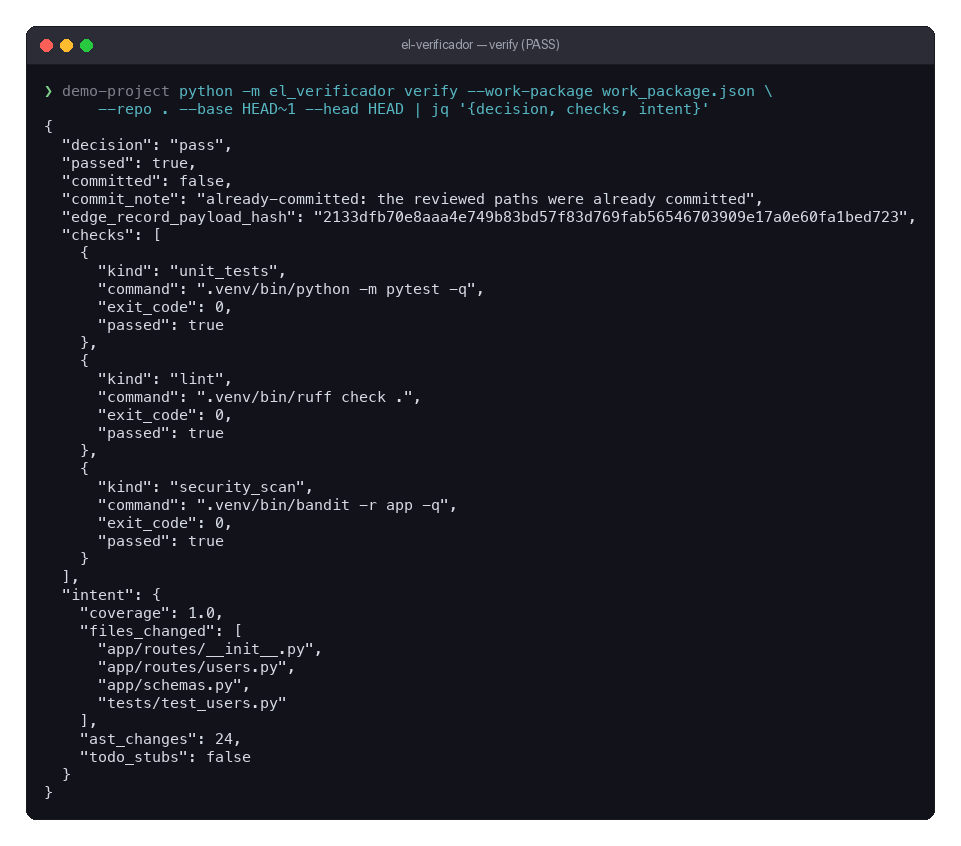This screenshot has width=961, height=846.
Task: Click the ruff check . command line
Action: [x=259, y=397]
